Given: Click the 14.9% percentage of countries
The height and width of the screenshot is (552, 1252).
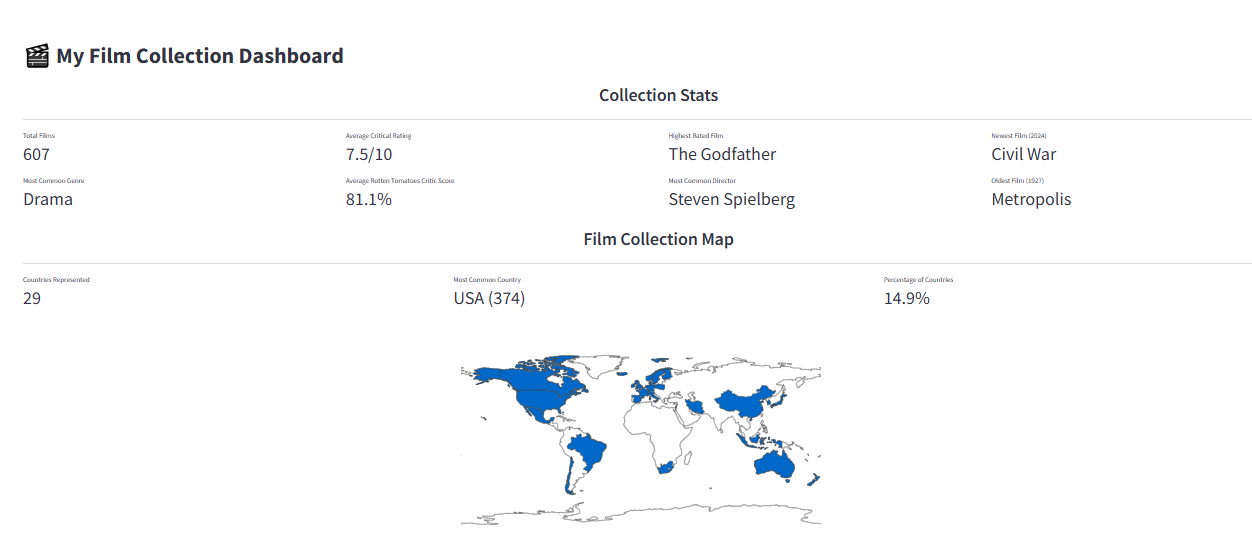Looking at the screenshot, I should pos(906,298).
